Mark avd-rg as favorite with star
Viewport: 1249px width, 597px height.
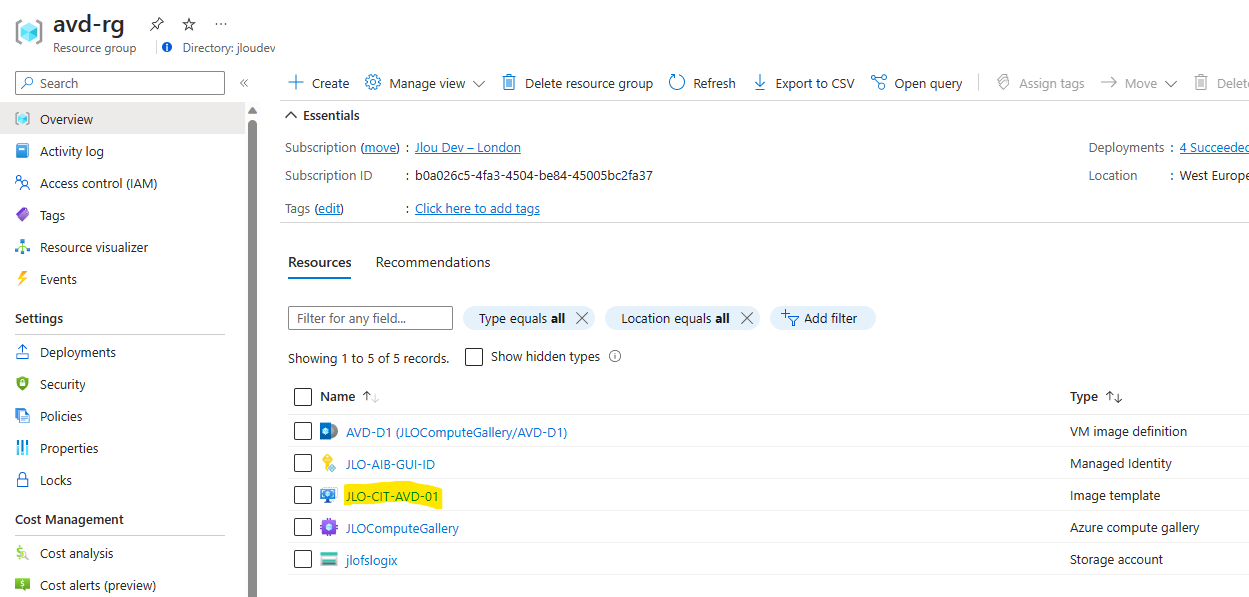click(189, 24)
